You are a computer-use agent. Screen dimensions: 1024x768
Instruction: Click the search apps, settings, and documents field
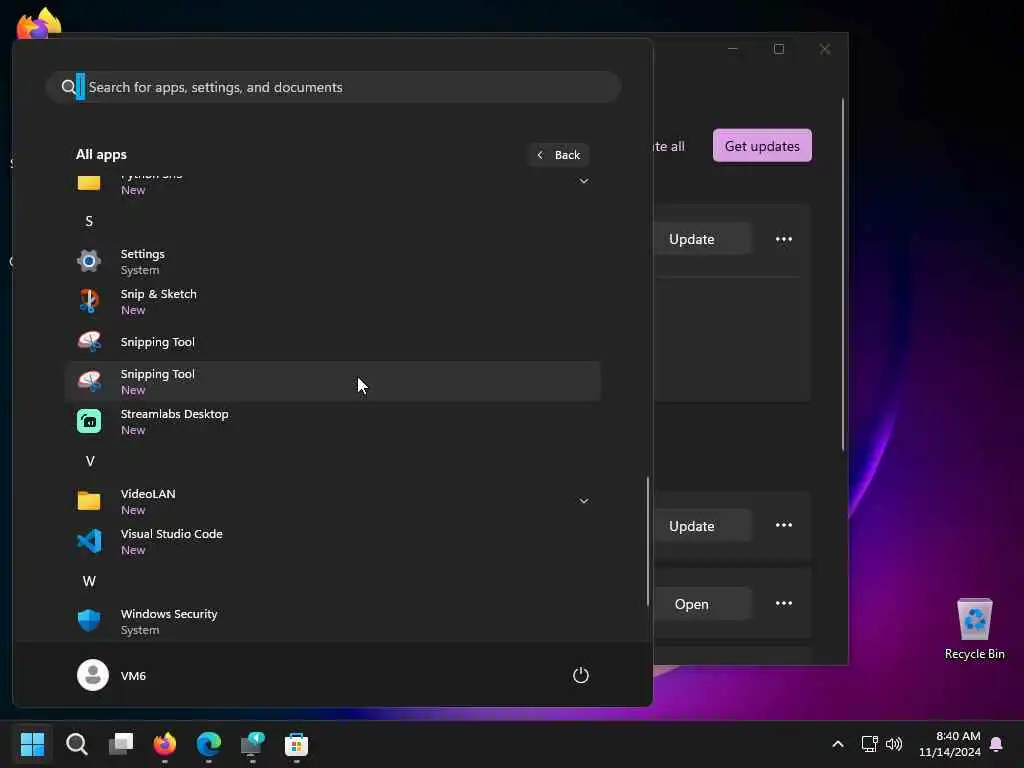point(333,87)
